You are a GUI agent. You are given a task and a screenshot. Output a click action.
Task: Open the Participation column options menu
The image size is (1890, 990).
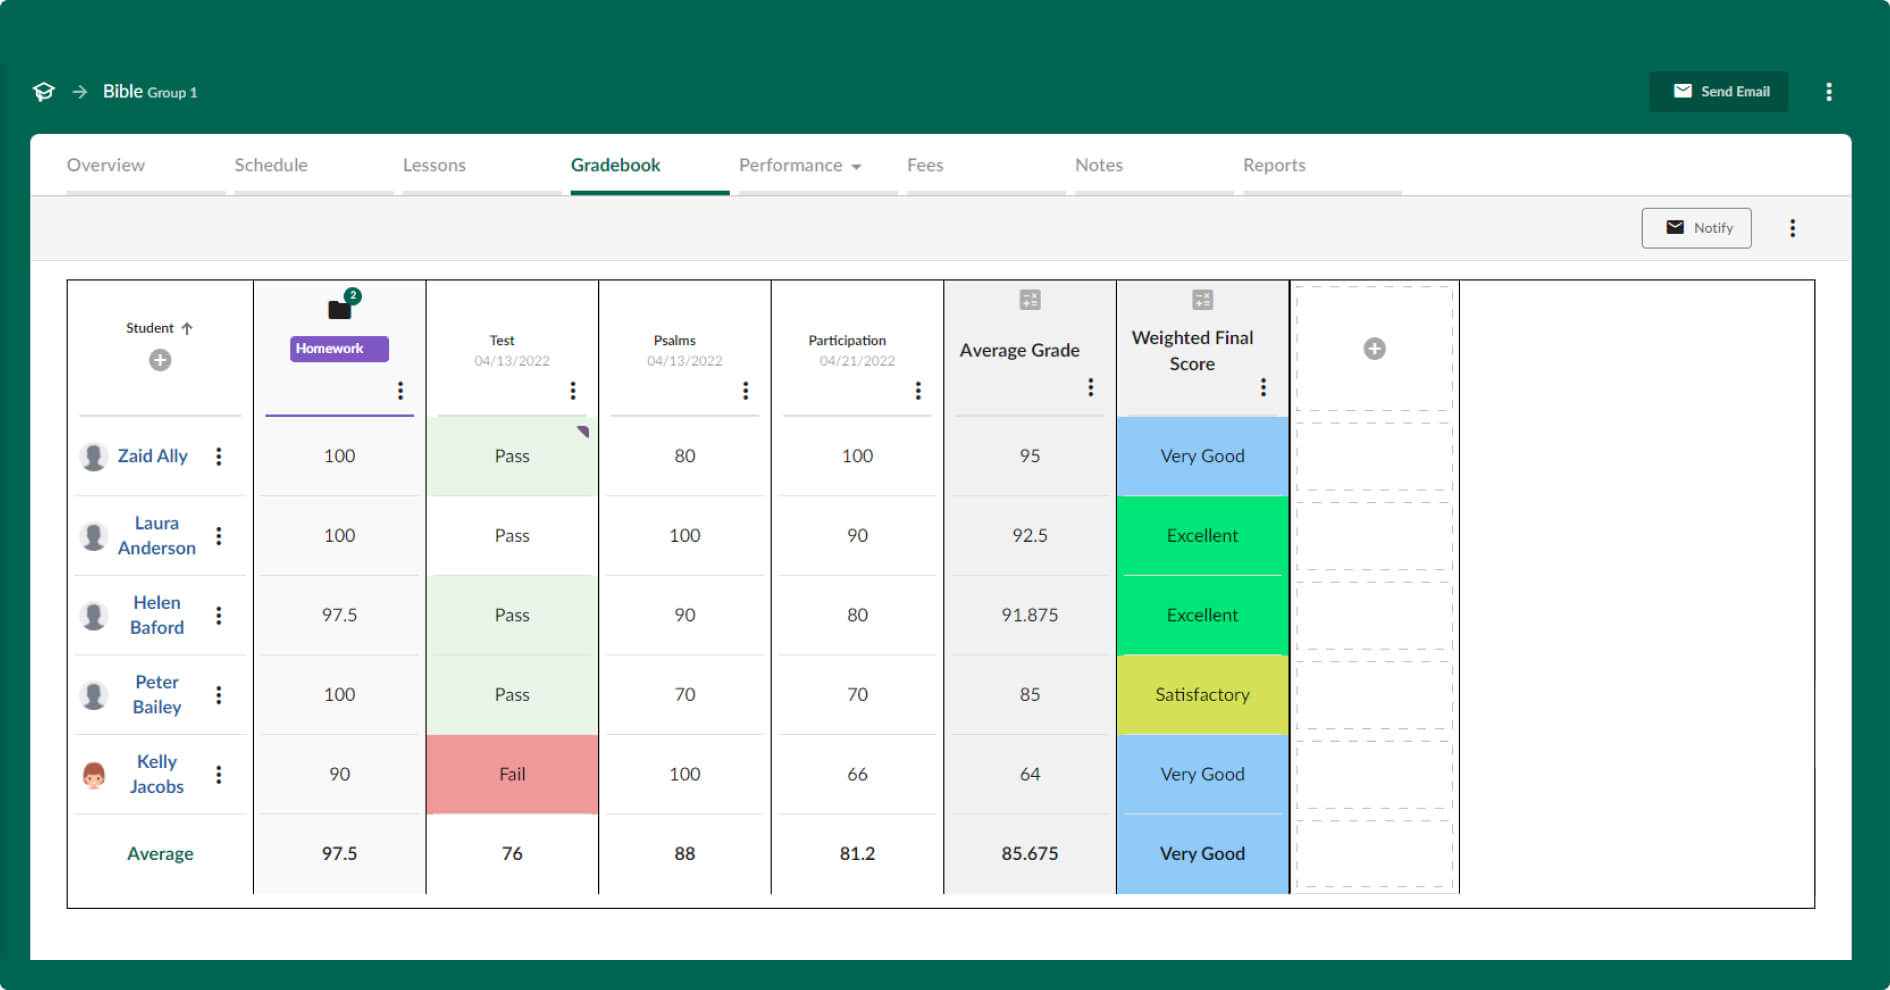[x=918, y=390]
